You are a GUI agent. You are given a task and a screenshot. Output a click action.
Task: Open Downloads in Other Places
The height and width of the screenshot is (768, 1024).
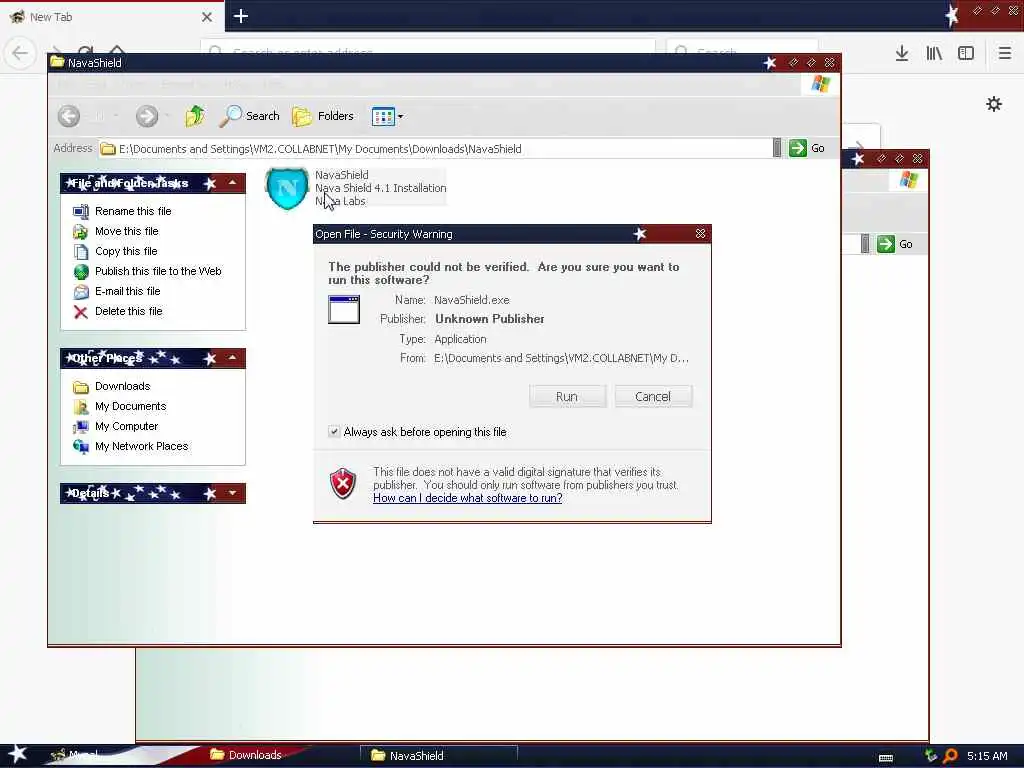click(x=123, y=387)
